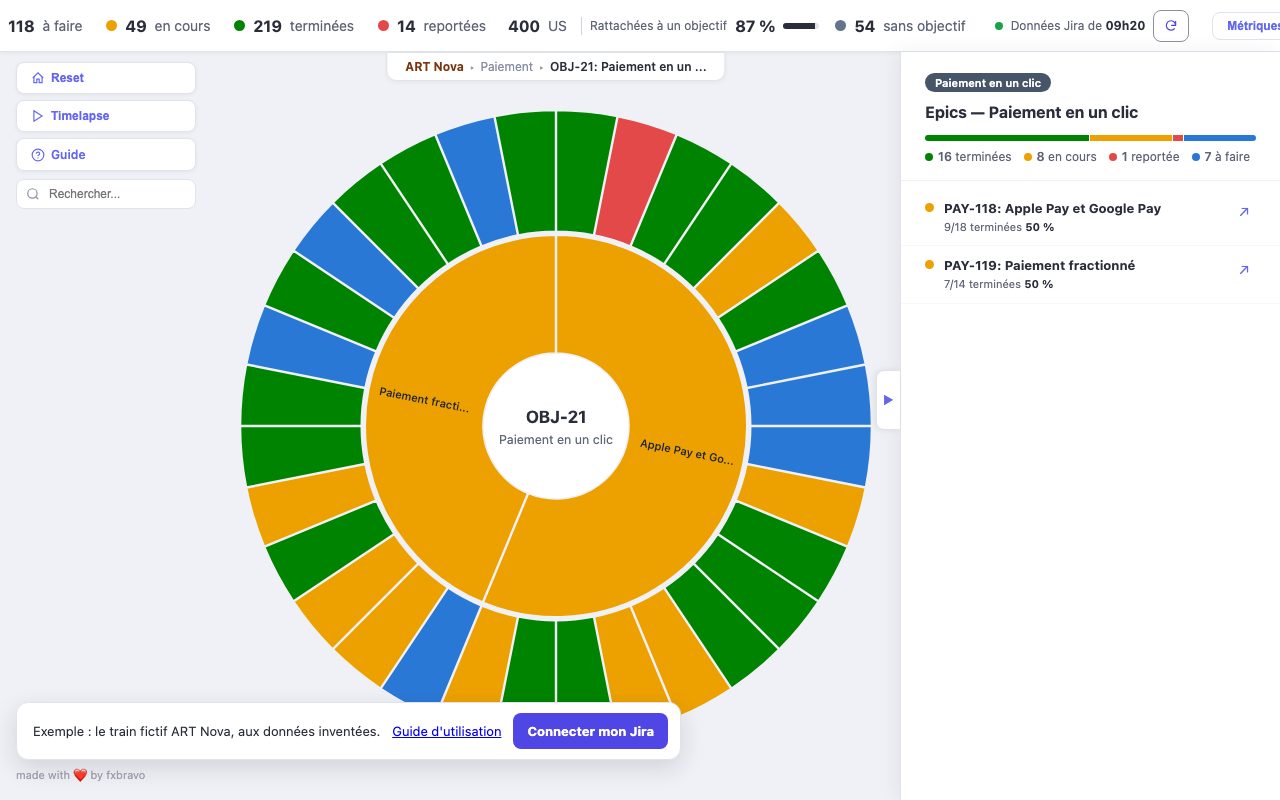Image resolution: width=1280 pixels, height=800 pixels.
Task: Click the heart icon in the footer
Action: 80,775
